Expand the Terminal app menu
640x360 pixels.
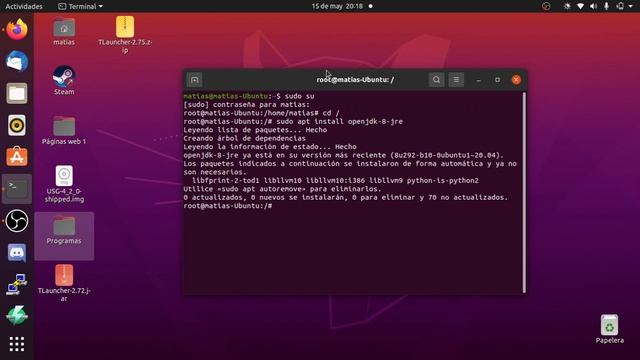[x=80, y=6]
